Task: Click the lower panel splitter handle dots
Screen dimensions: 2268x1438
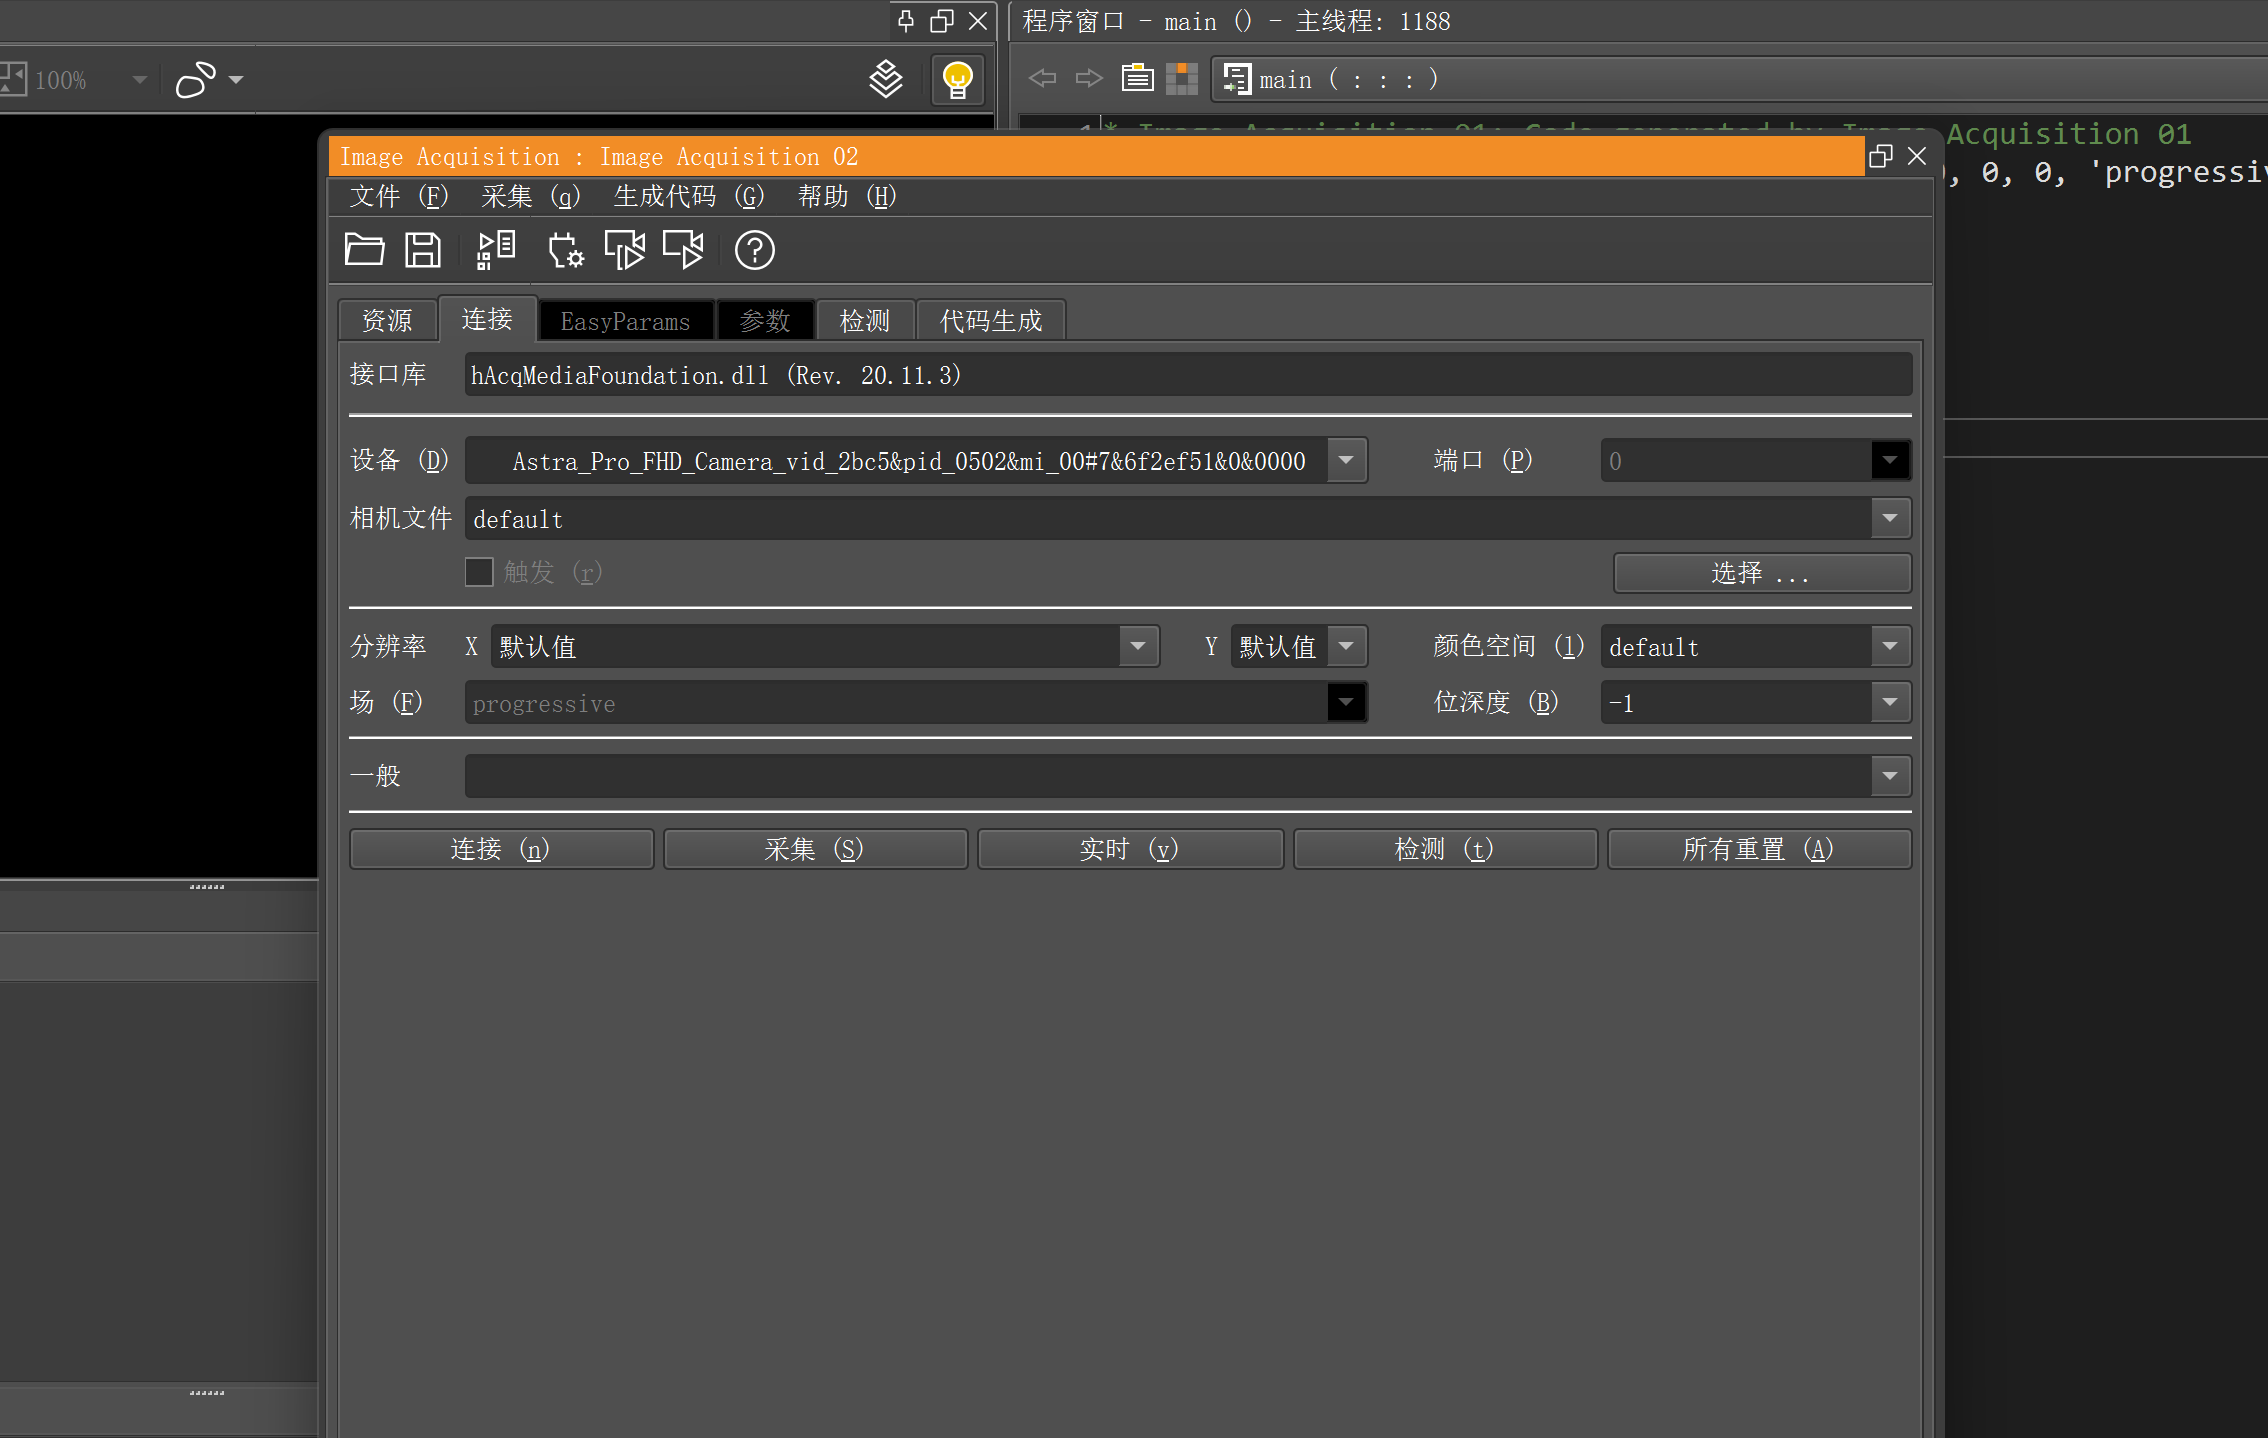Action: click(x=207, y=1393)
